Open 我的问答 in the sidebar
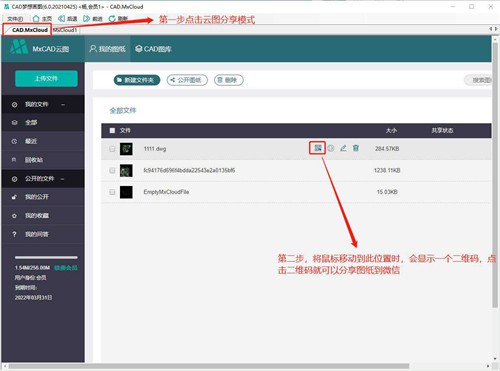 point(43,234)
